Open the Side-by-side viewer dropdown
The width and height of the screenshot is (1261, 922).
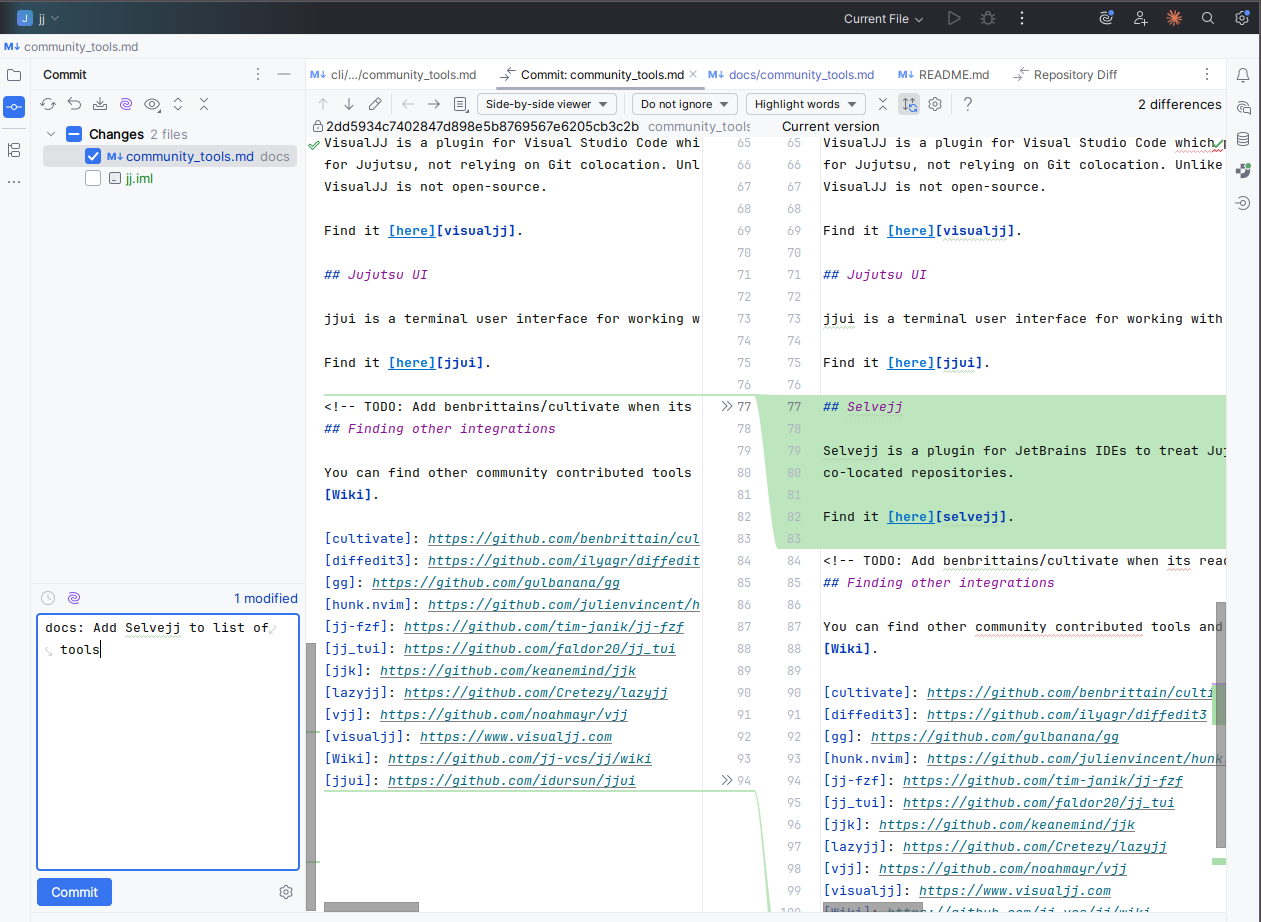coord(547,104)
